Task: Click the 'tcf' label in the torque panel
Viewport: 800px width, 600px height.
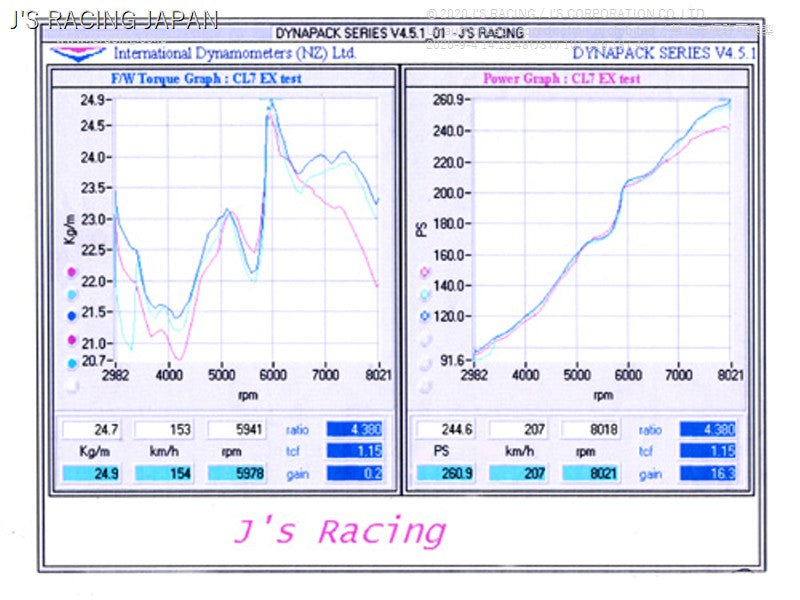Action: coord(292,452)
